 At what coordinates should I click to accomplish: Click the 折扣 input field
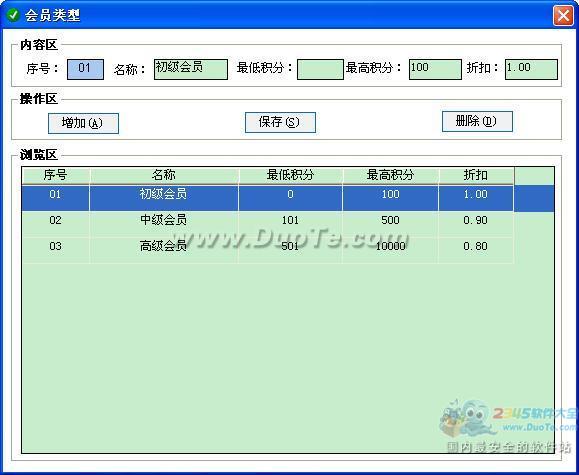coord(531,69)
